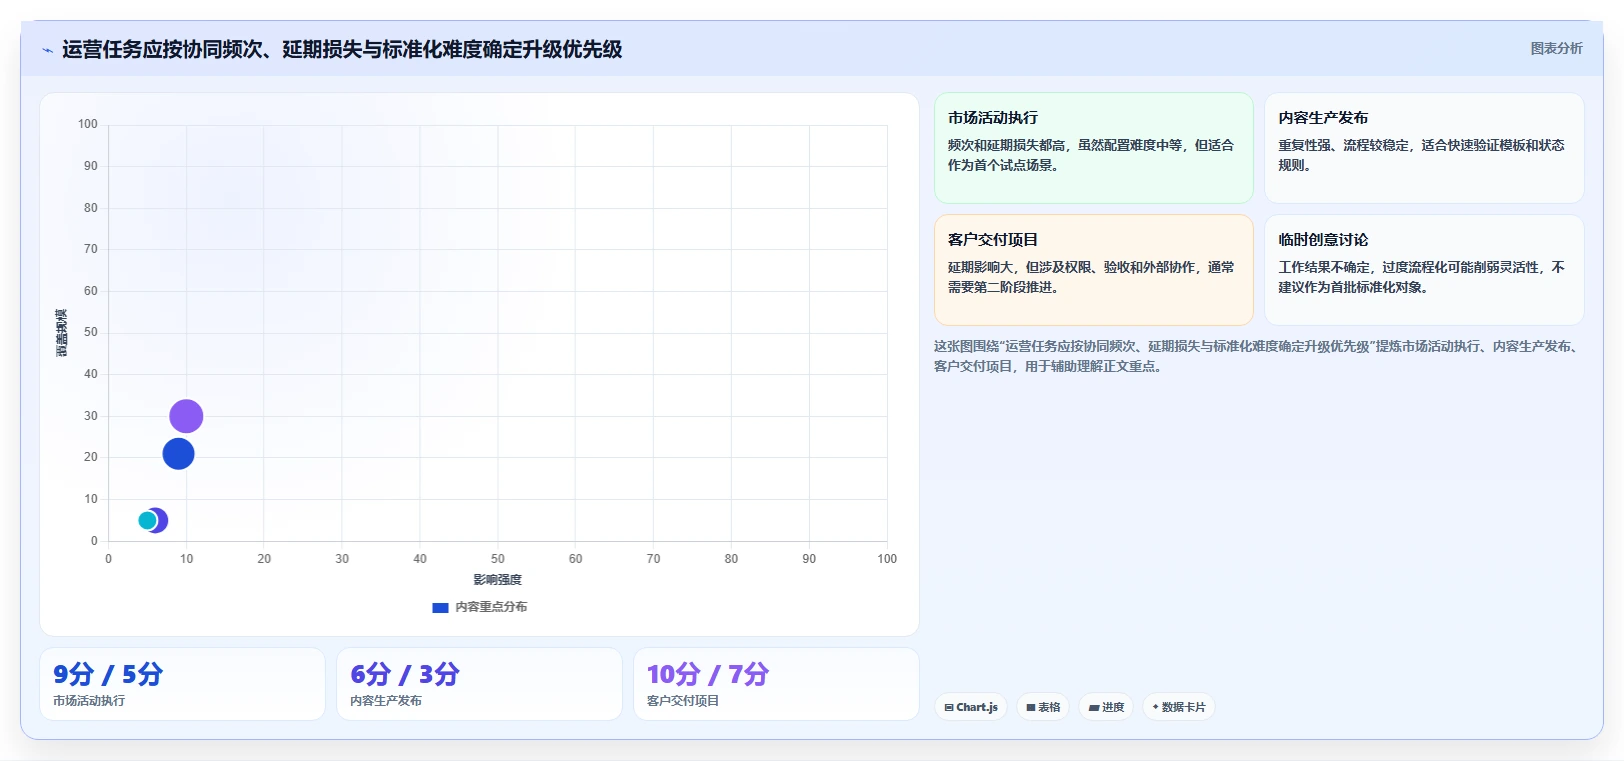
Task: Toggle the 内容重点分布 legend color box
Action: click(x=440, y=607)
